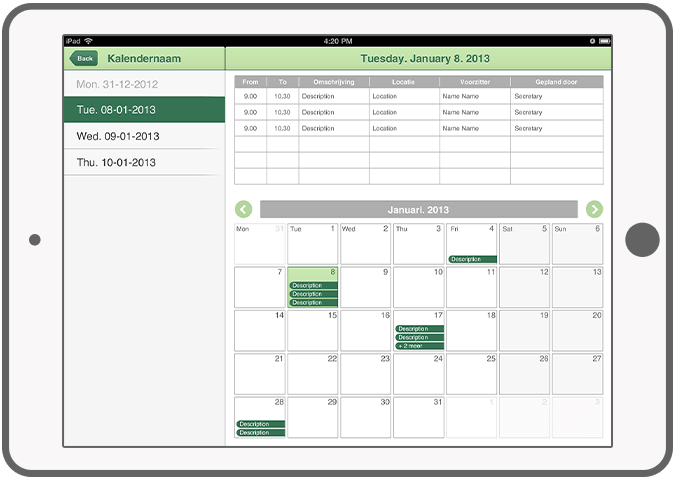Select day 28 in the calendar
The image size is (675, 478).
pyautogui.click(x=260, y=417)
